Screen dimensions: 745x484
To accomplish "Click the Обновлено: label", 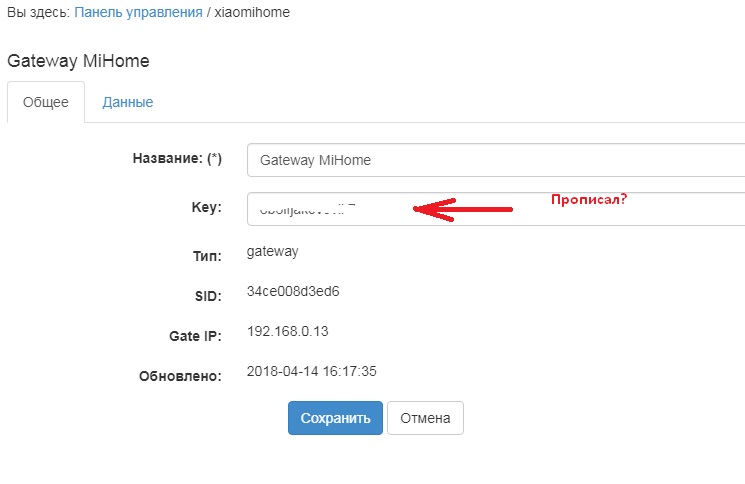I will [180, 376].
